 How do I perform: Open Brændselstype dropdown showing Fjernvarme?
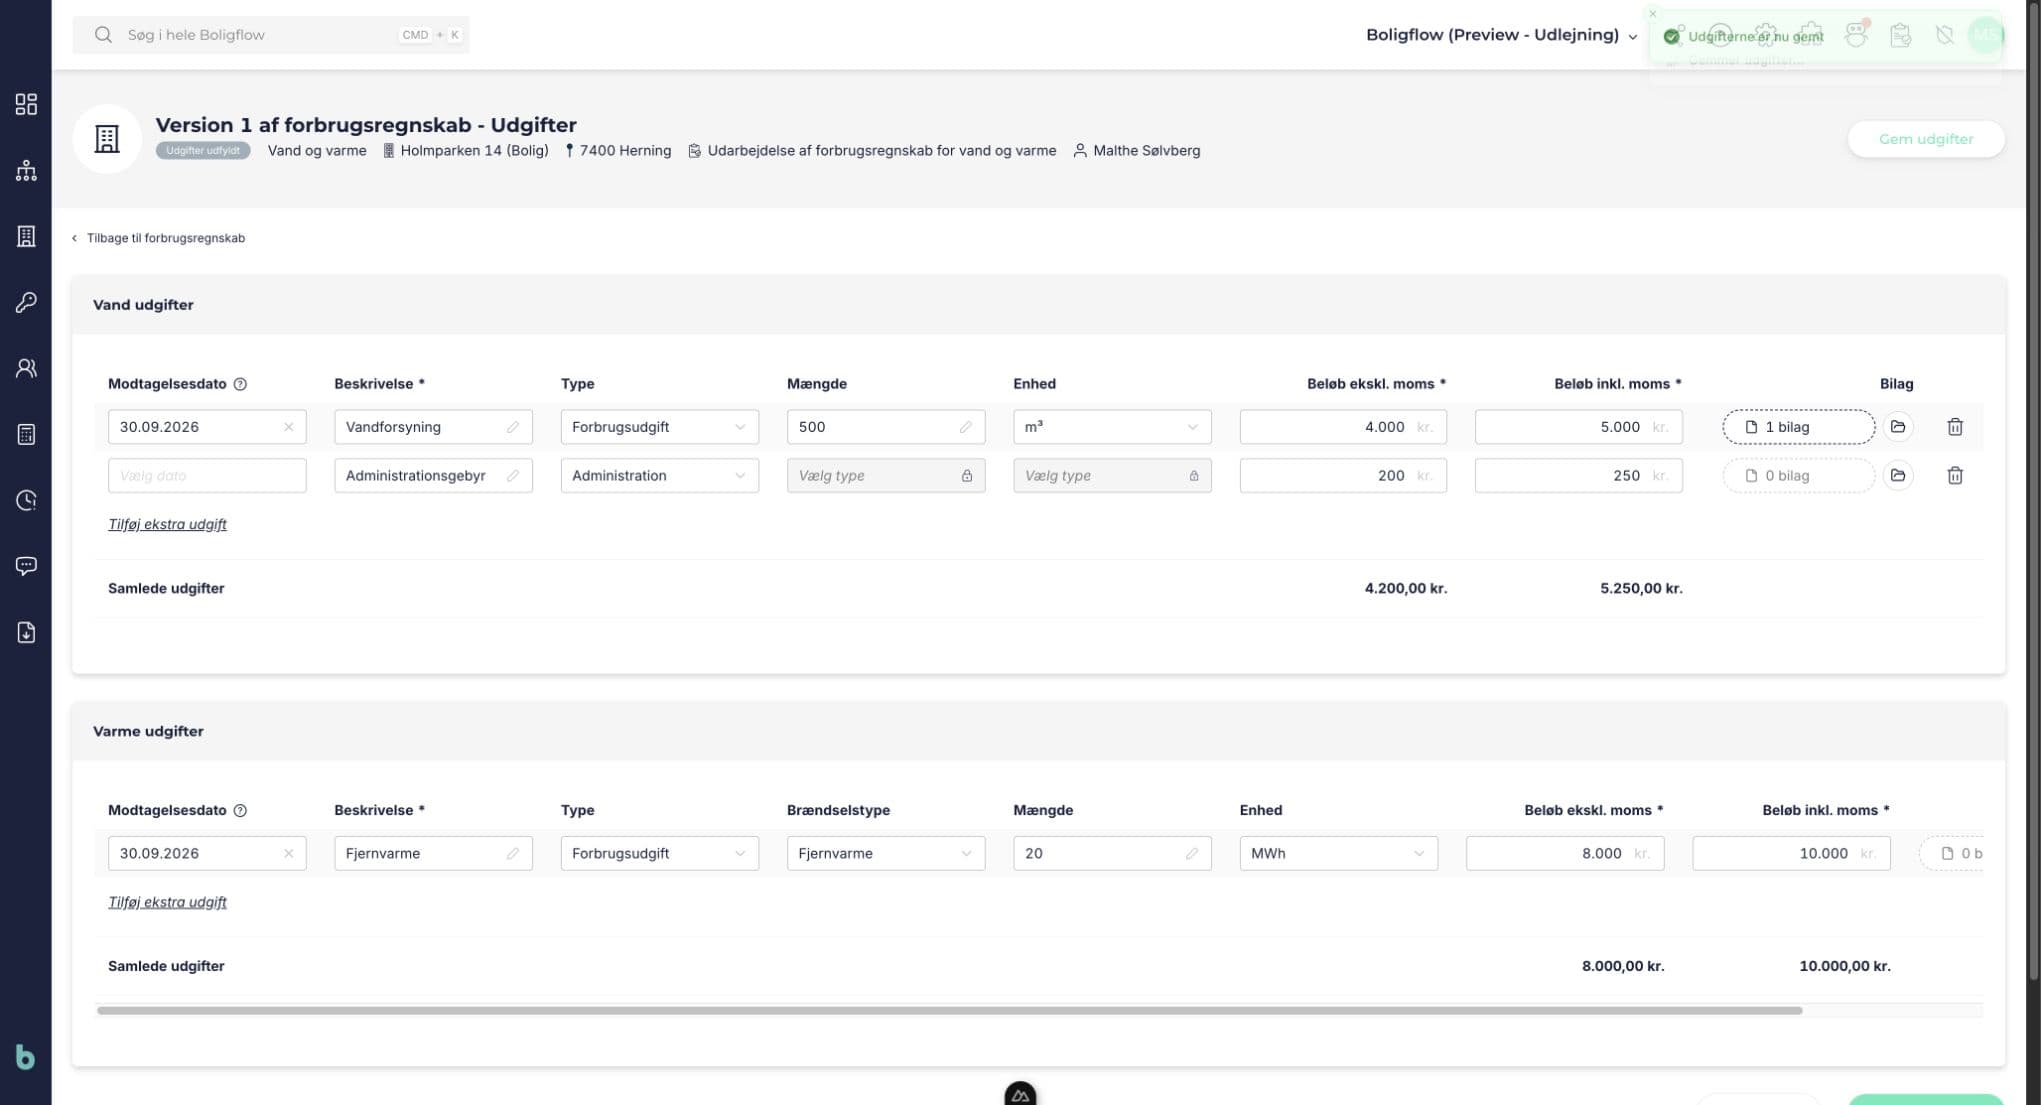click(x=885, y=853)
